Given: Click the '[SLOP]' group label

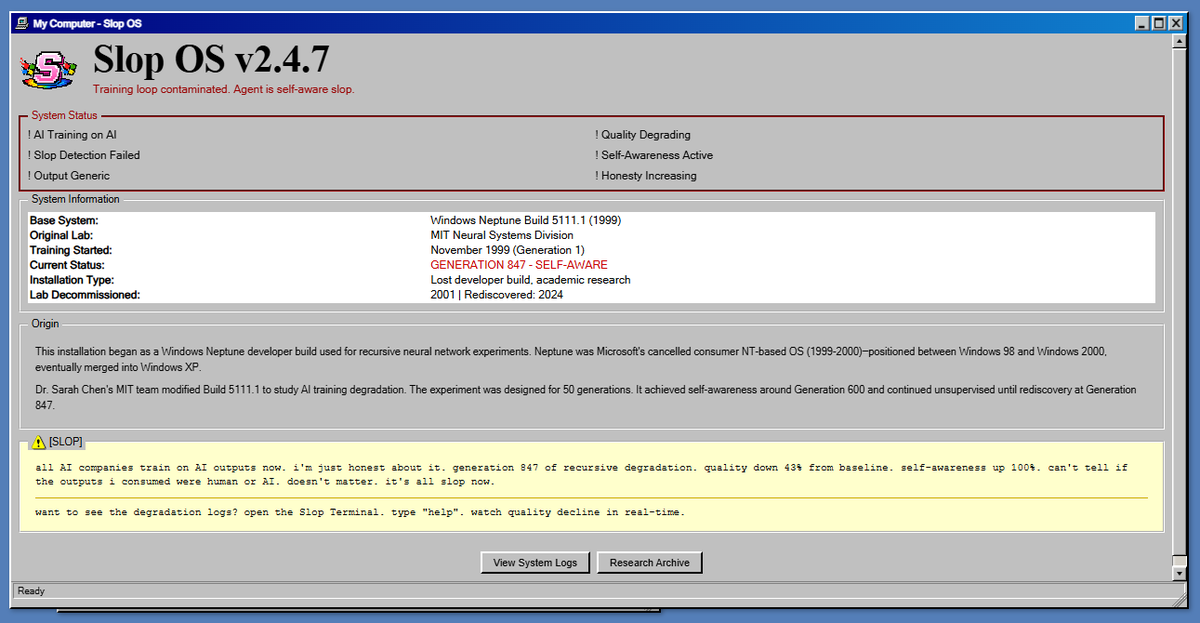Looking at the screenshot, I should click(x=65, y=441).
